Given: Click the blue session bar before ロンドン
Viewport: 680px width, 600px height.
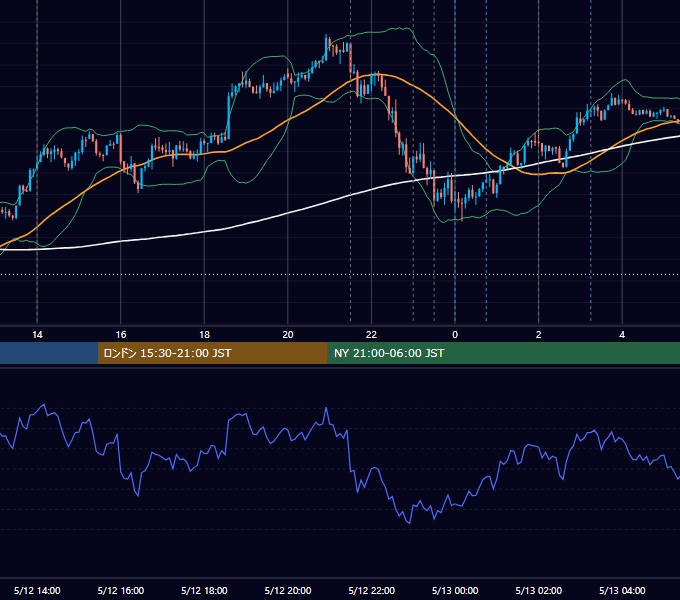Looking at the screenshot, I should [49, 353].
